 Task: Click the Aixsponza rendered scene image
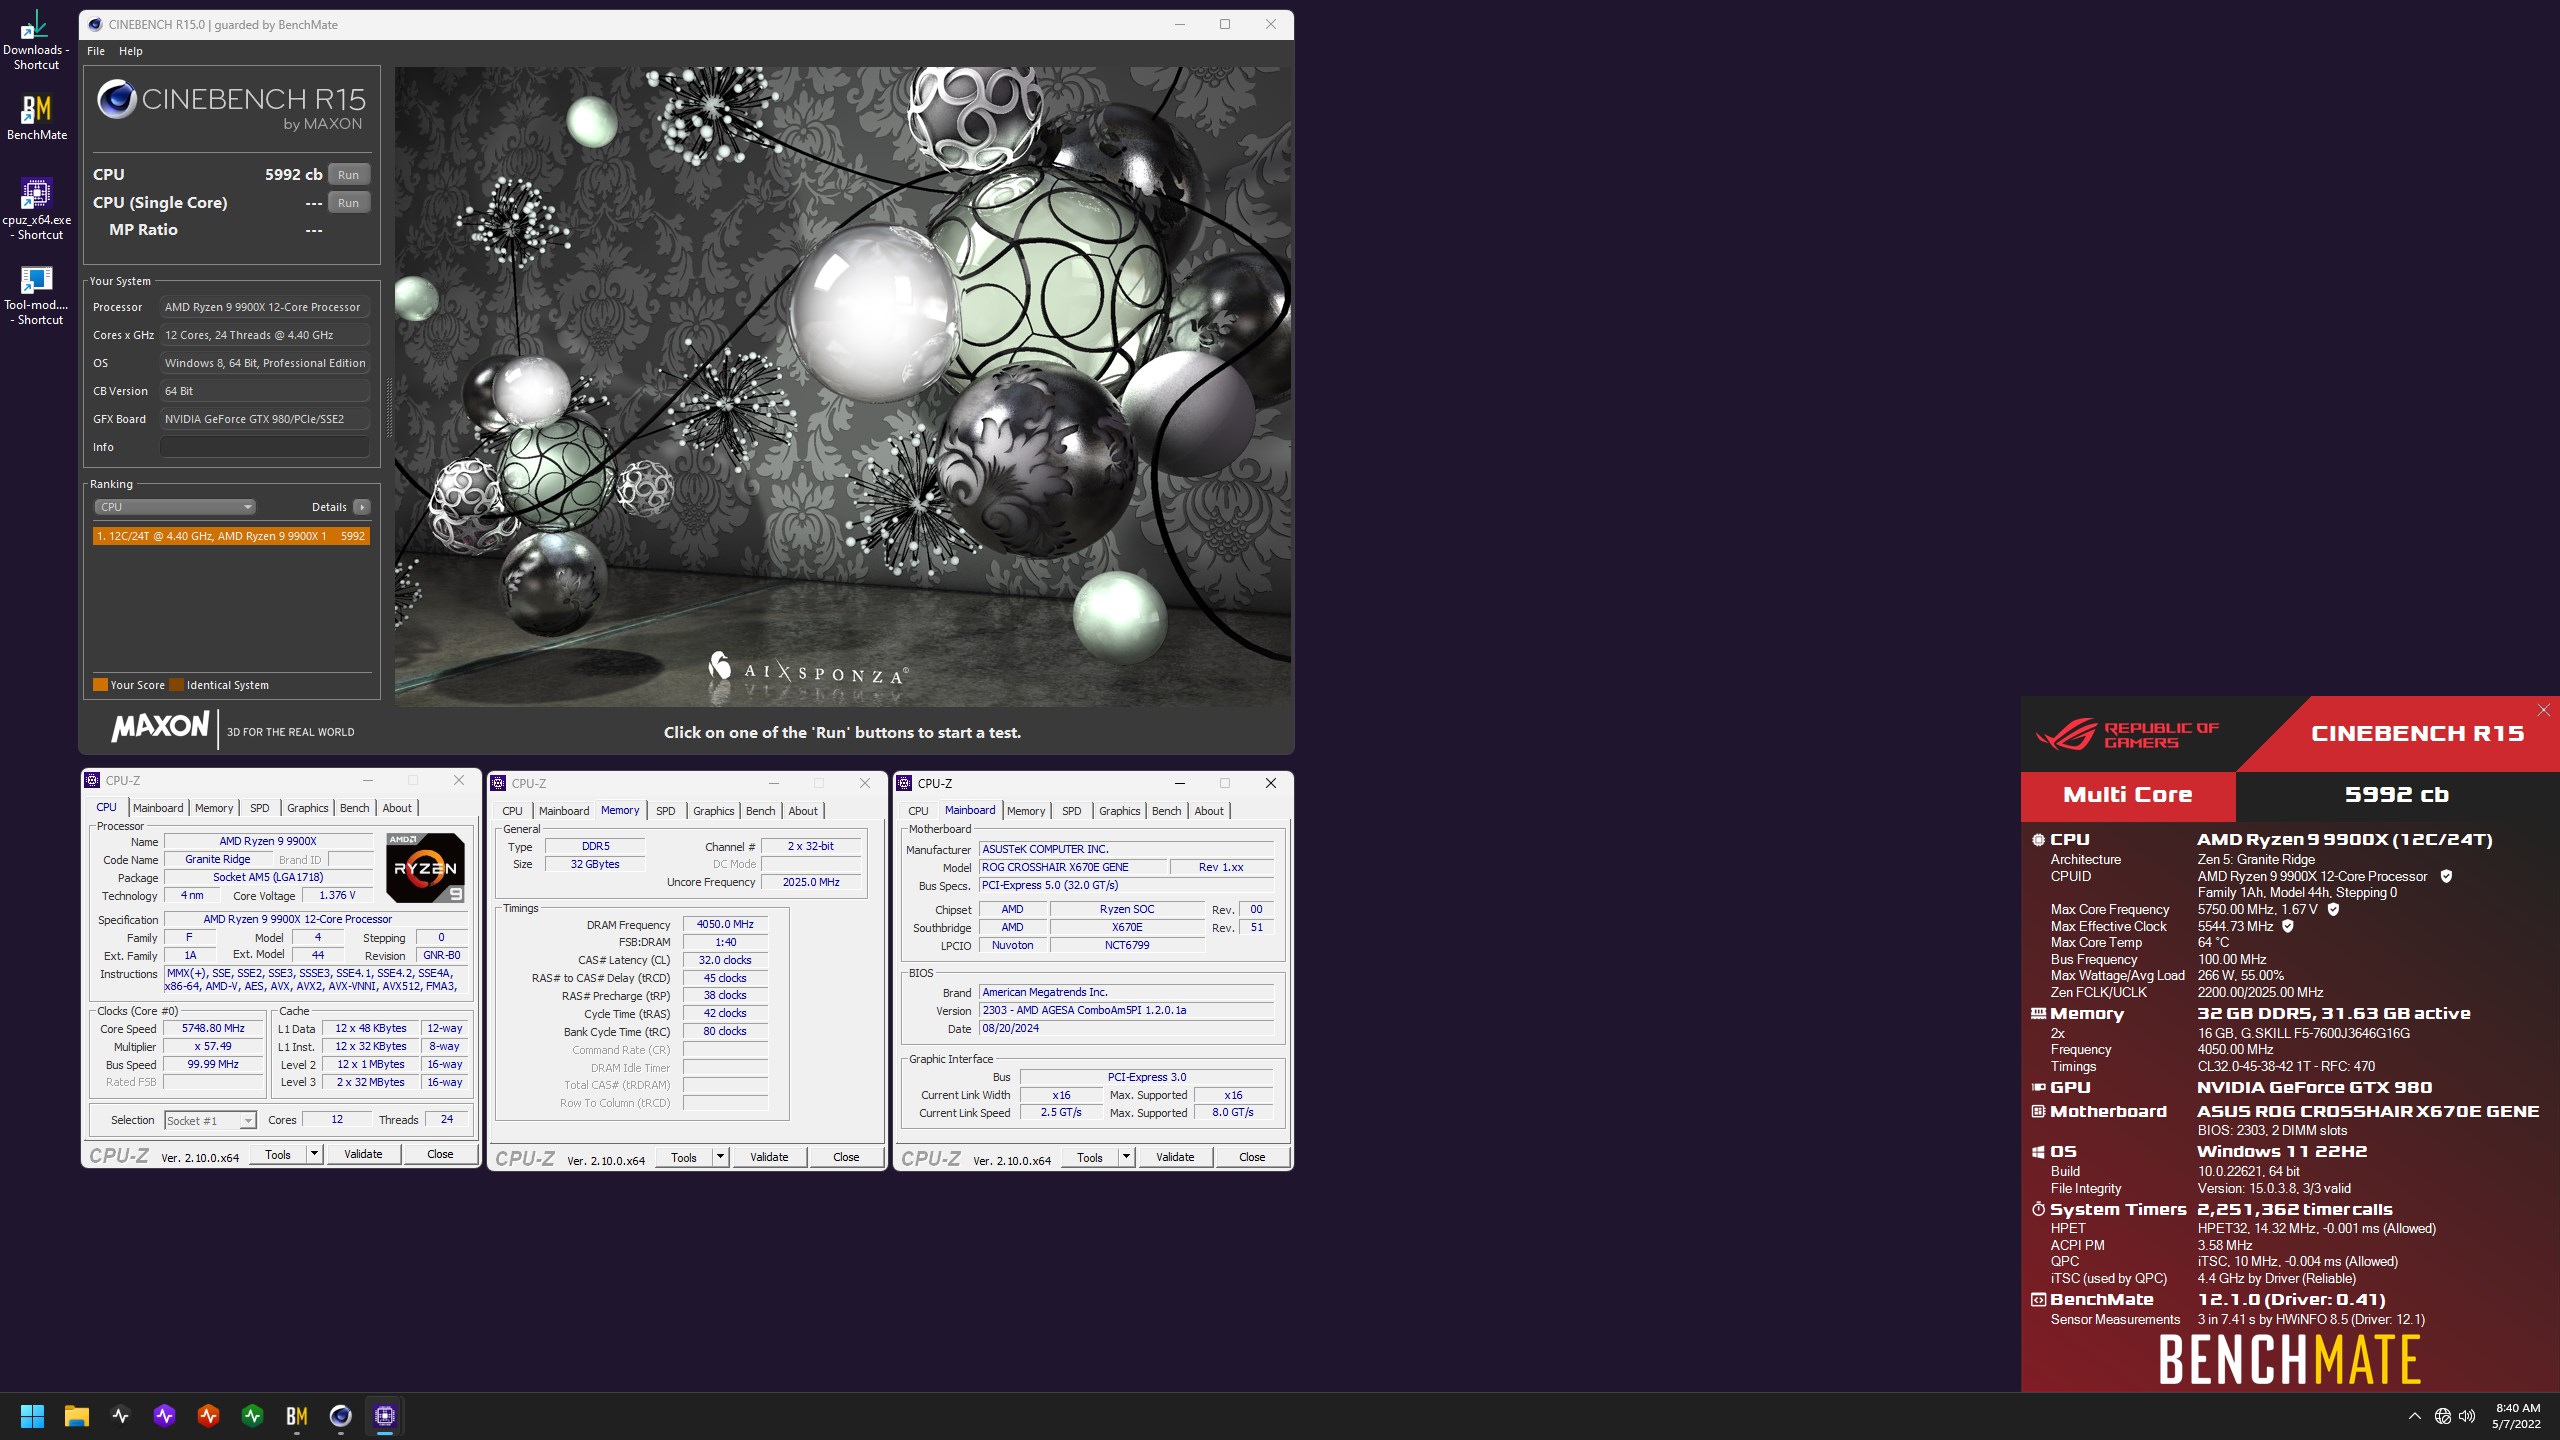[x=842, y=387]
